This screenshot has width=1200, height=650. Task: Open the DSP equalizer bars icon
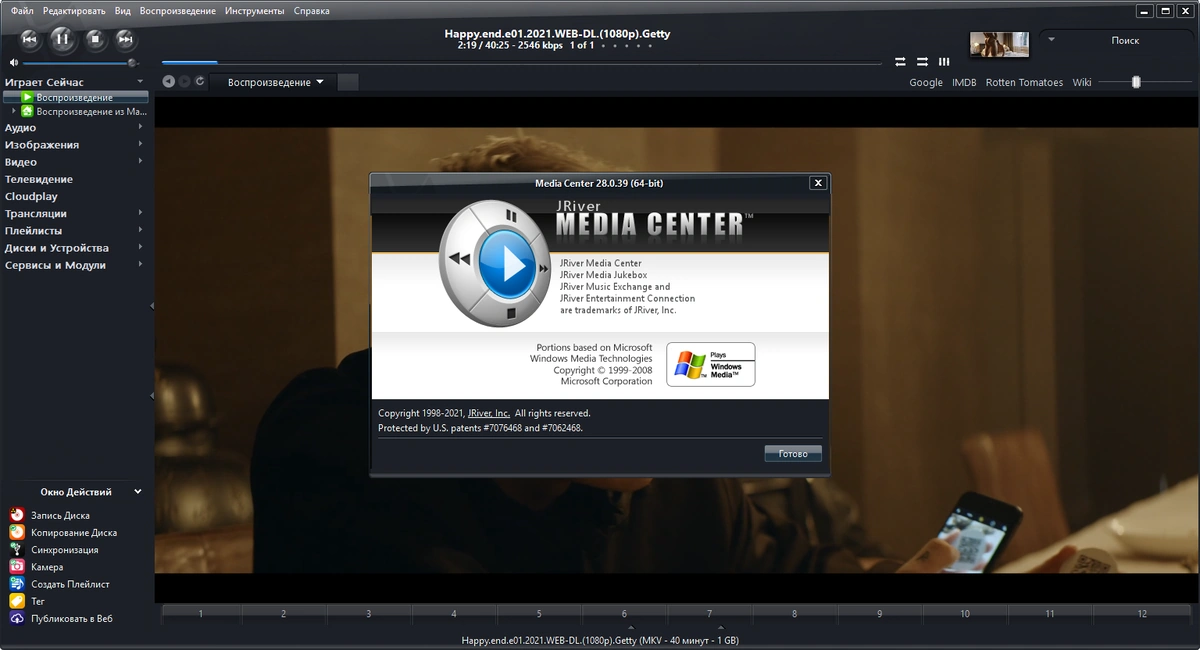coord(944,61)
